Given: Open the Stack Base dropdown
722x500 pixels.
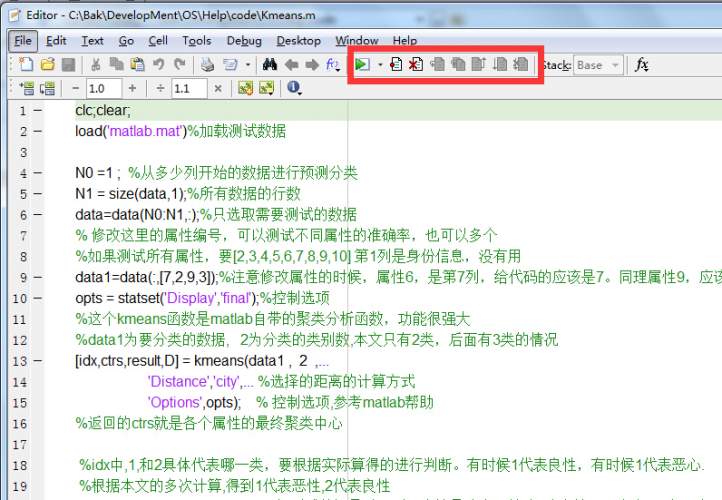Looking at the screenshot, I should [x=598, y=65].
